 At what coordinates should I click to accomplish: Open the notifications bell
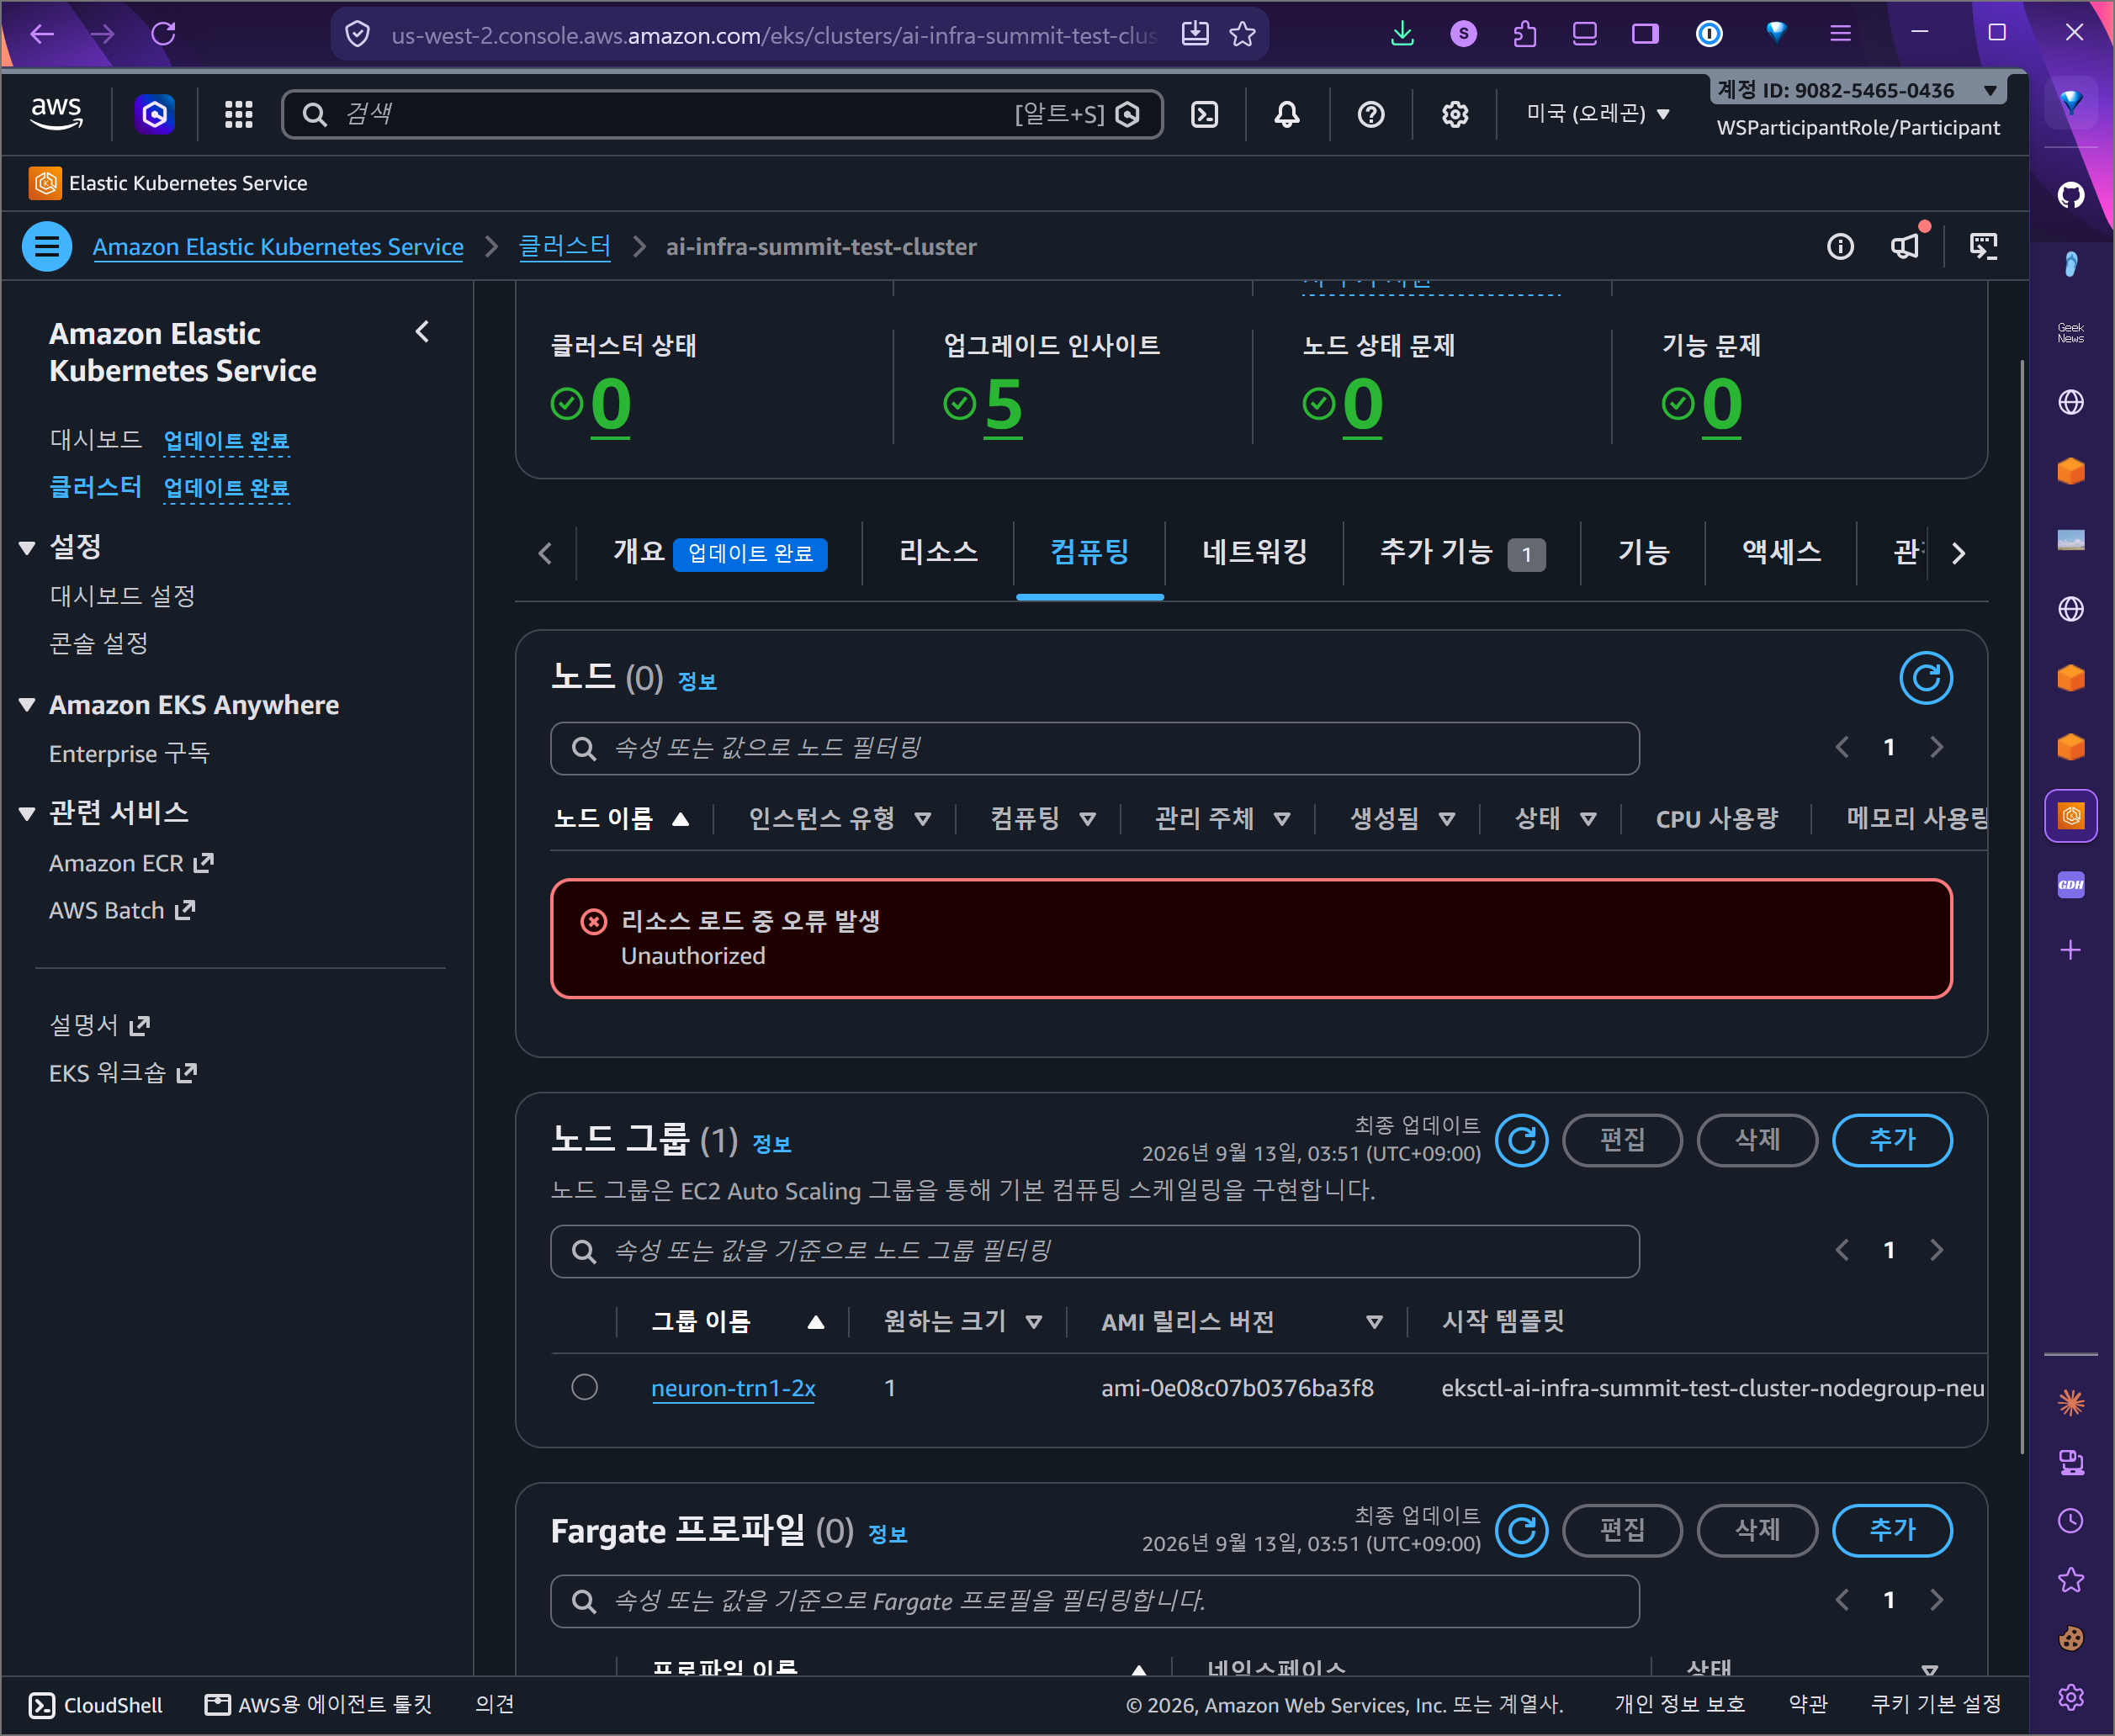click(x=1287, y=114)
